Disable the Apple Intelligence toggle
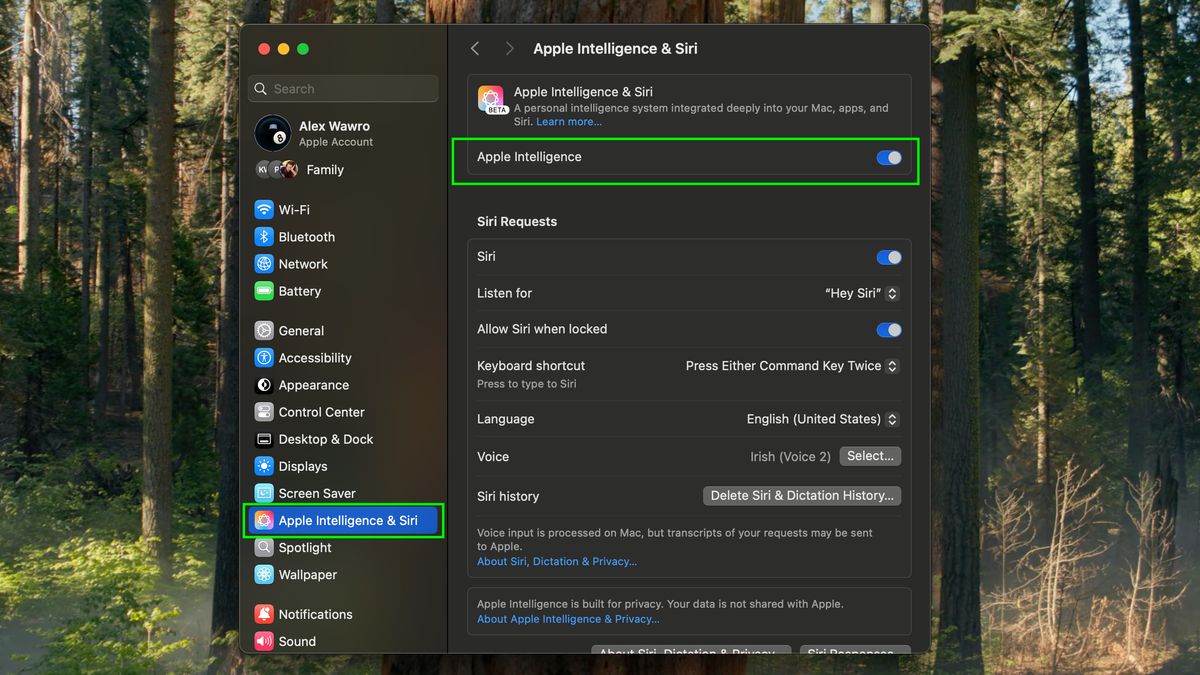This screenshot has height=675, width=1200. (x=888, y=157)
